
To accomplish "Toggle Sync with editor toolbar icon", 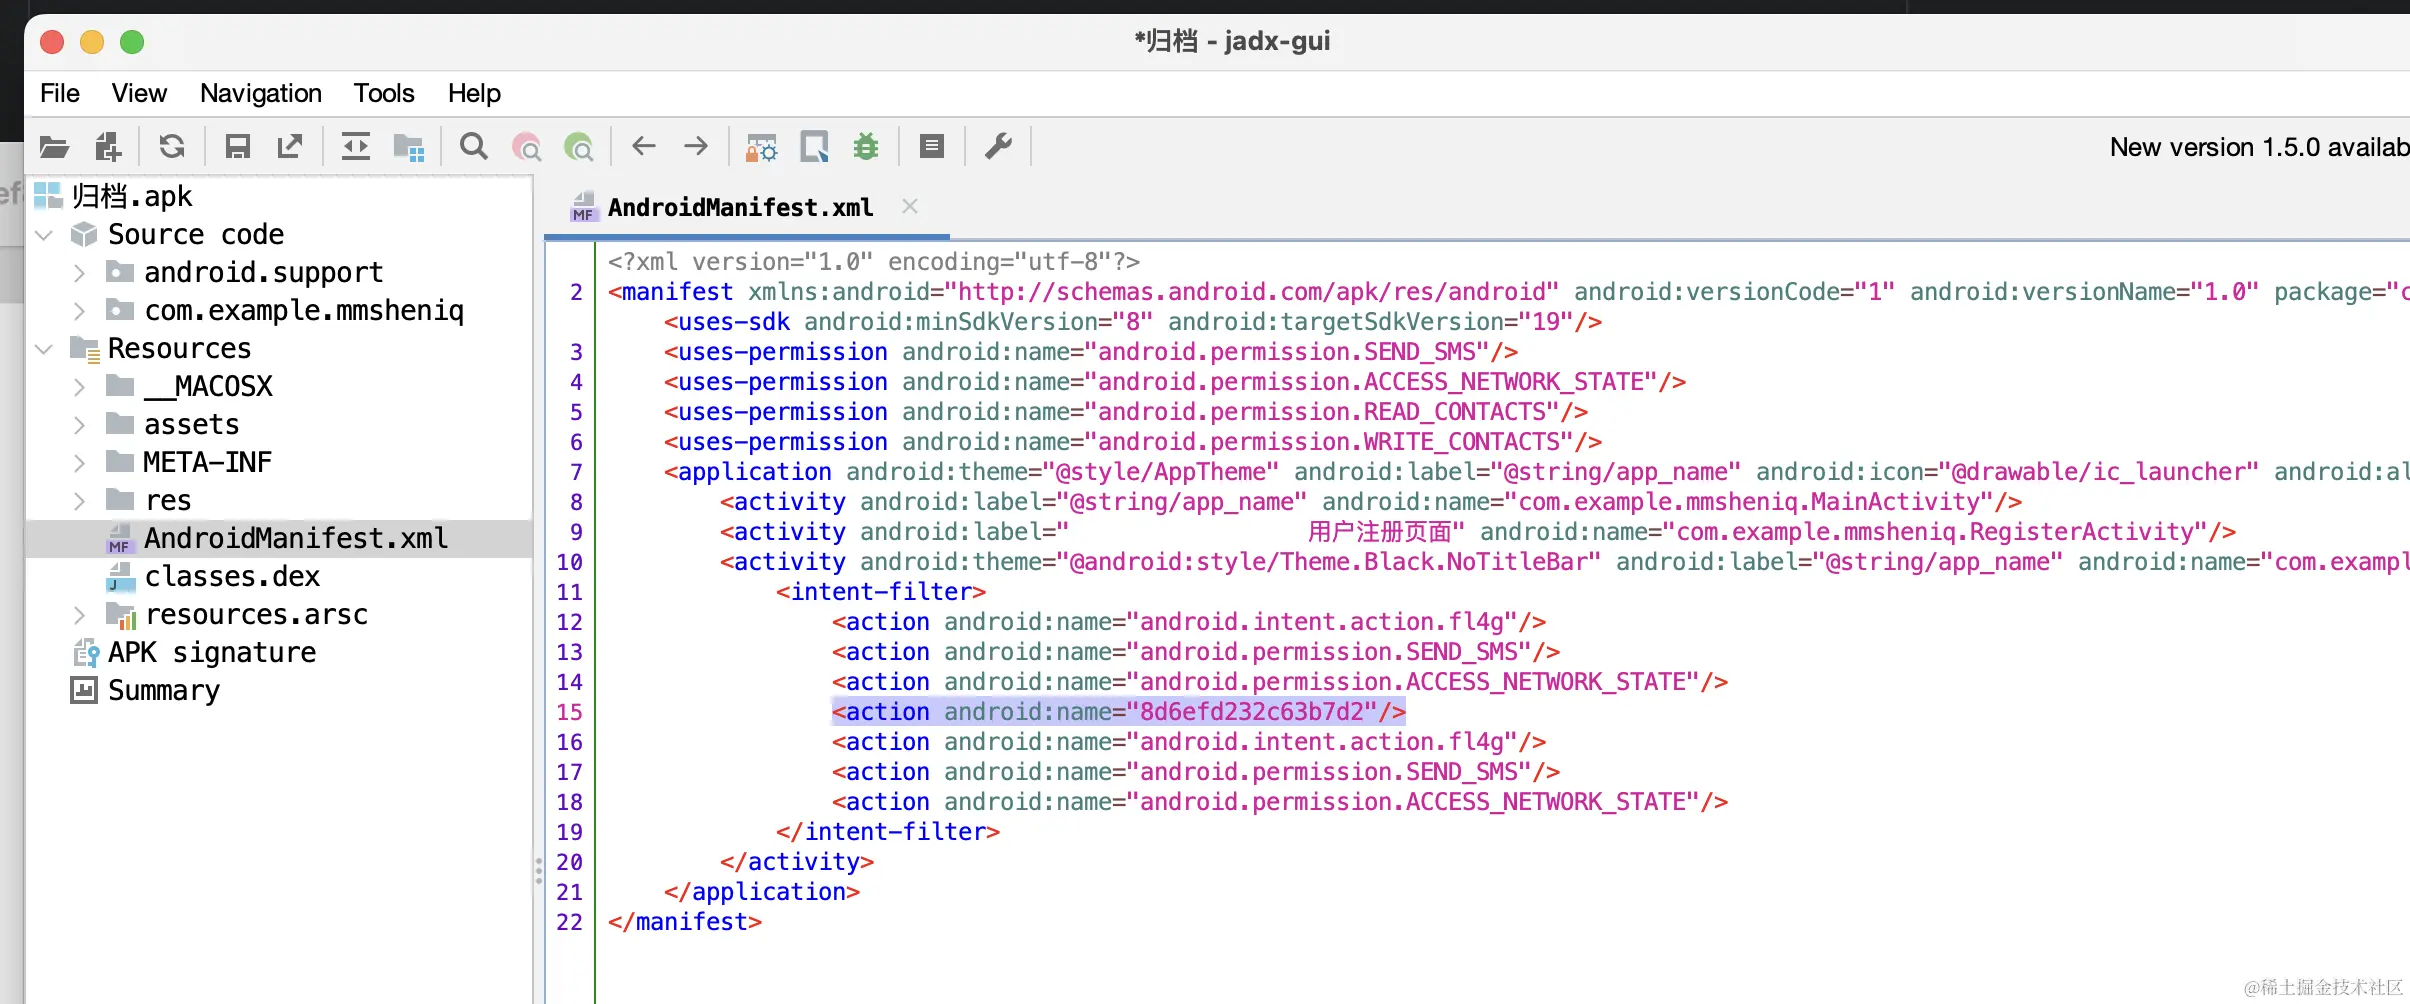I will click(x=356, y=147).
